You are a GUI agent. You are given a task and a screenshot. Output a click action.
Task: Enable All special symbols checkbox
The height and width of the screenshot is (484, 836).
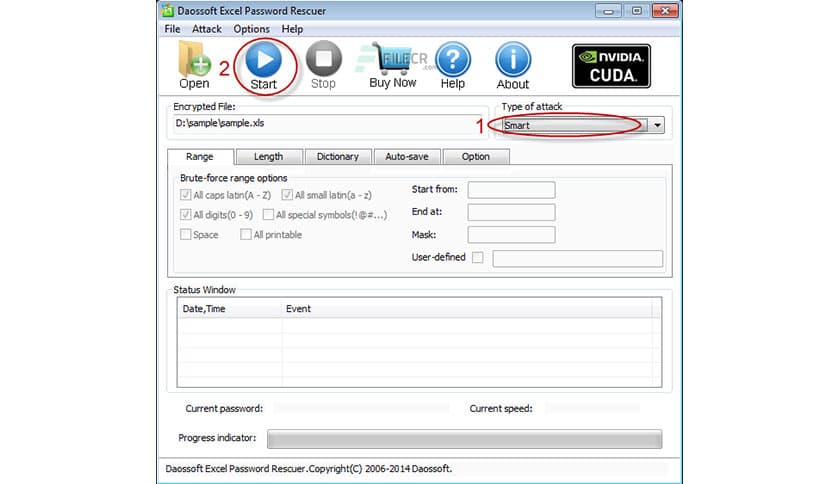(268, 215)
